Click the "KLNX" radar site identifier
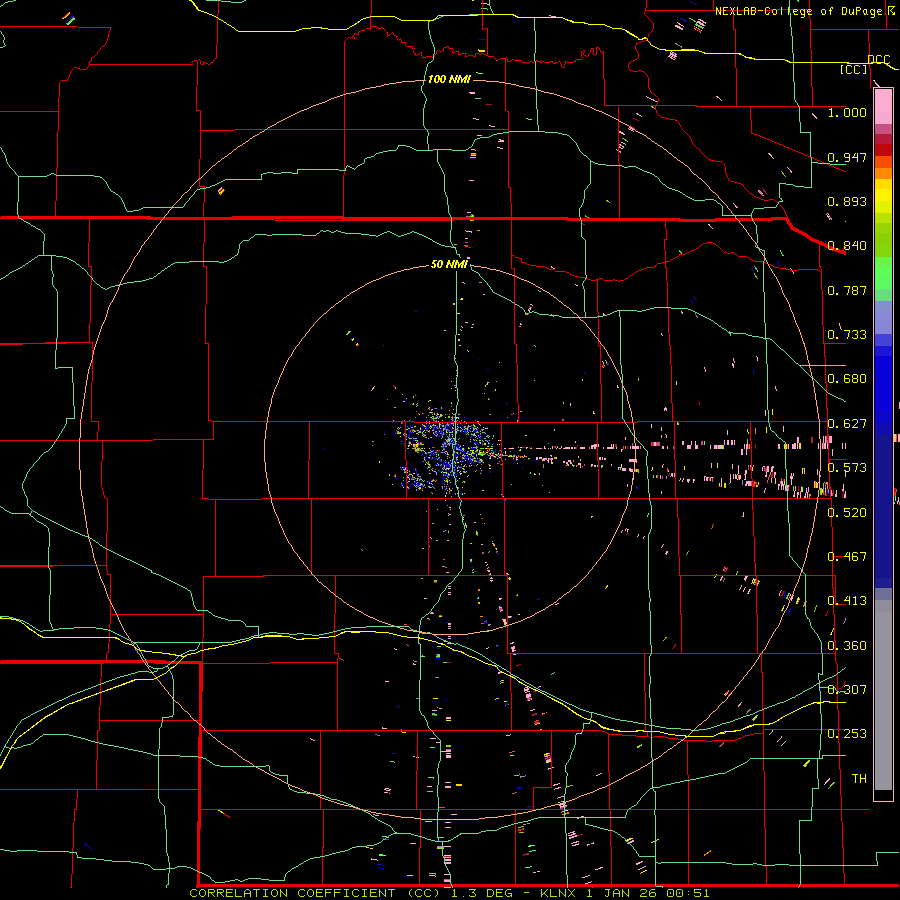The width and height of the screenshot is (900, 900). (x=557, y=893)
